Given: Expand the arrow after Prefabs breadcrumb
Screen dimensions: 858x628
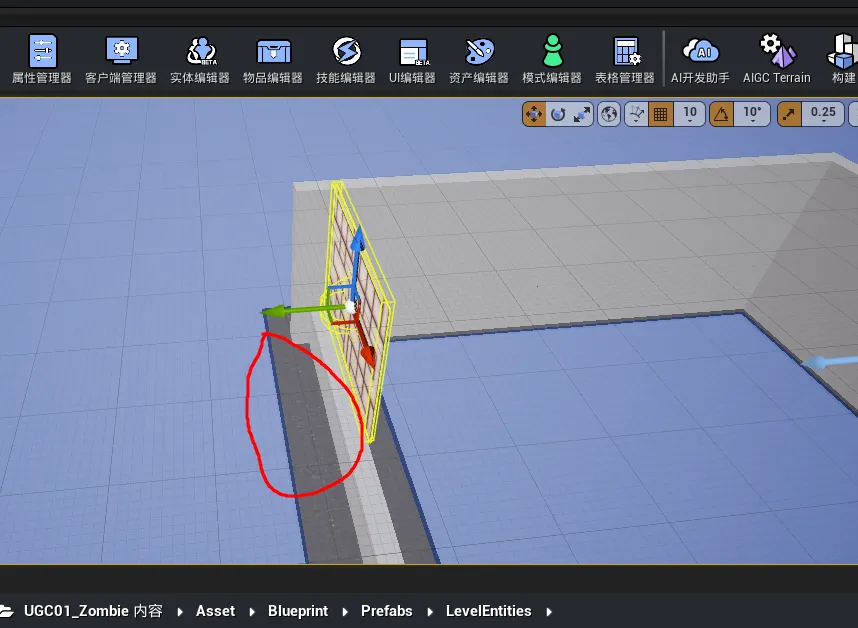Looking at the screenshot, I should point(430,612).
